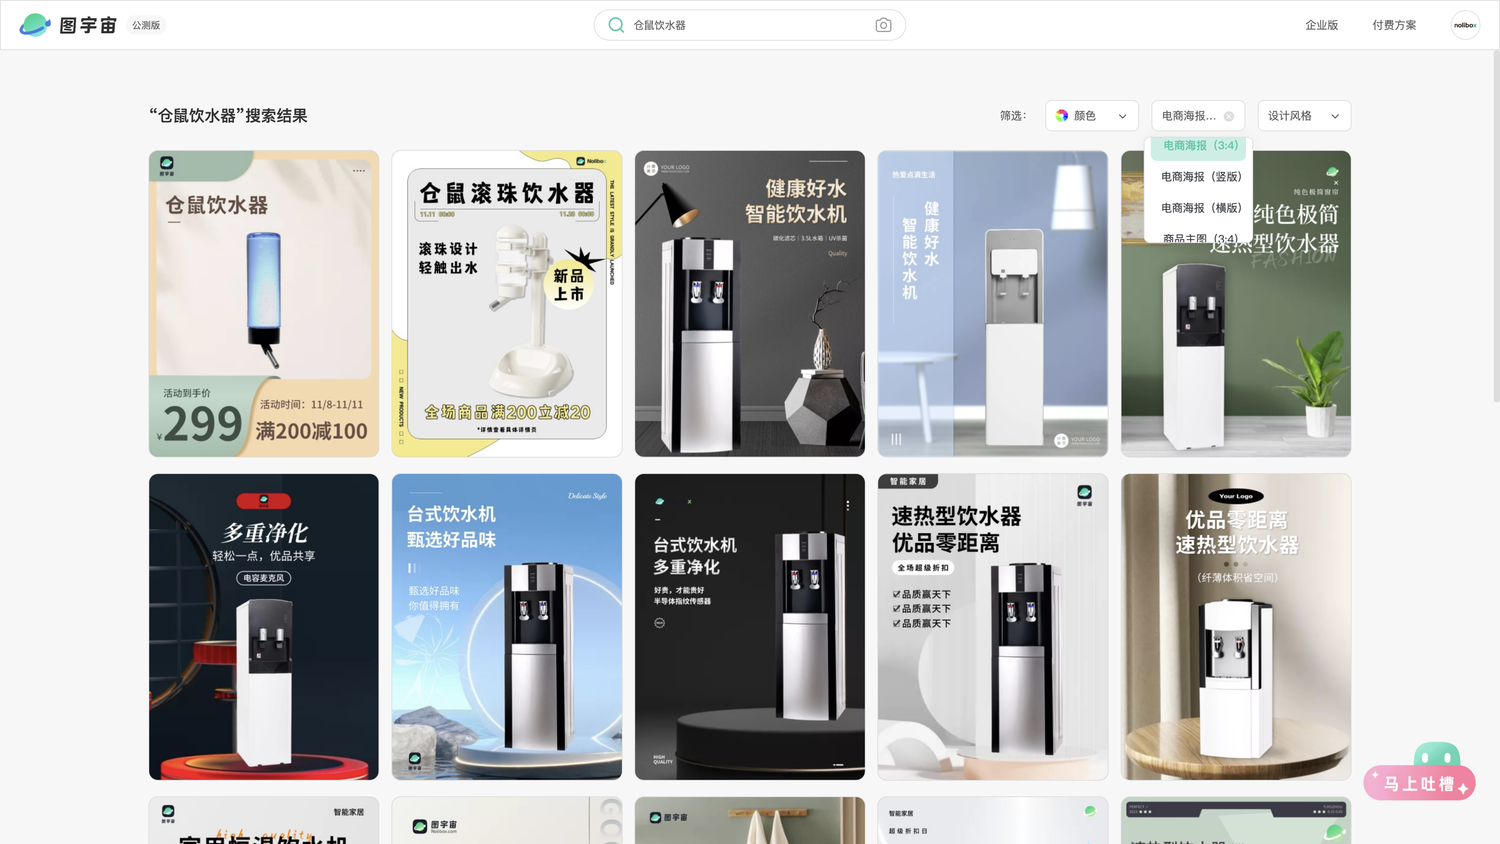Image resolution: width=1500 pixels, height=844 pixels.
Task: Click the search magnifier icon
Action: coord(616,25)
